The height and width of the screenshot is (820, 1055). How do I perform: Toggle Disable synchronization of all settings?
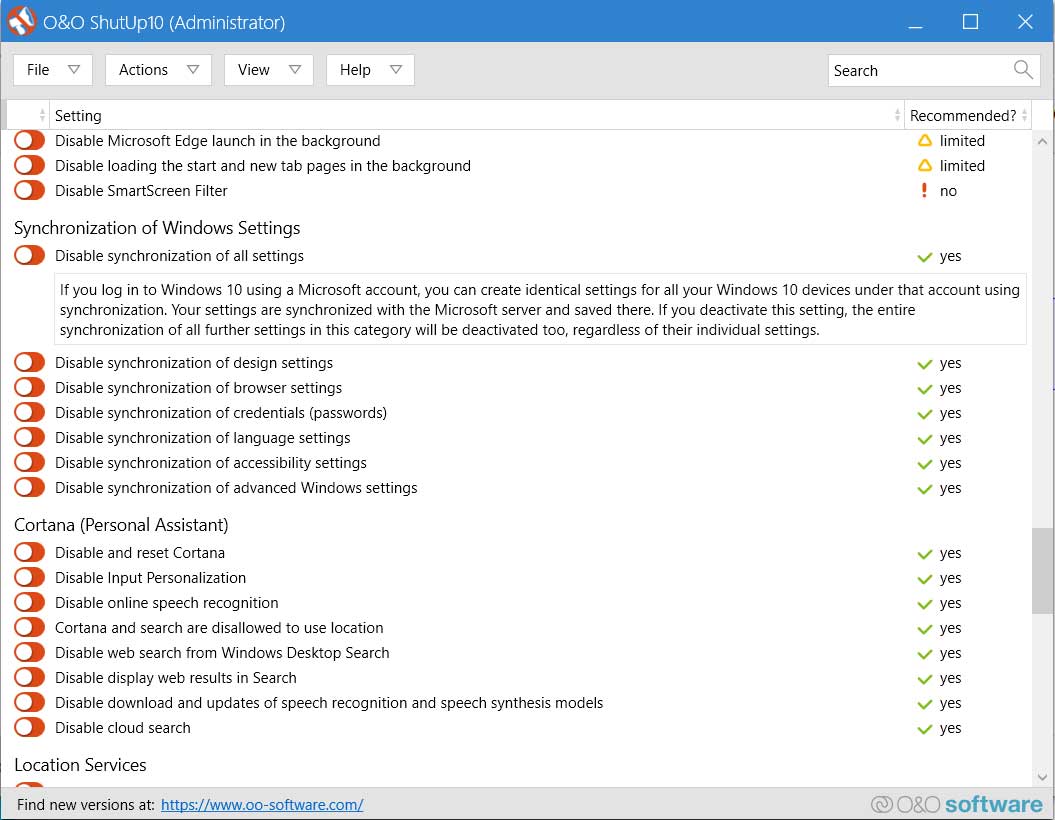point(30,256)
